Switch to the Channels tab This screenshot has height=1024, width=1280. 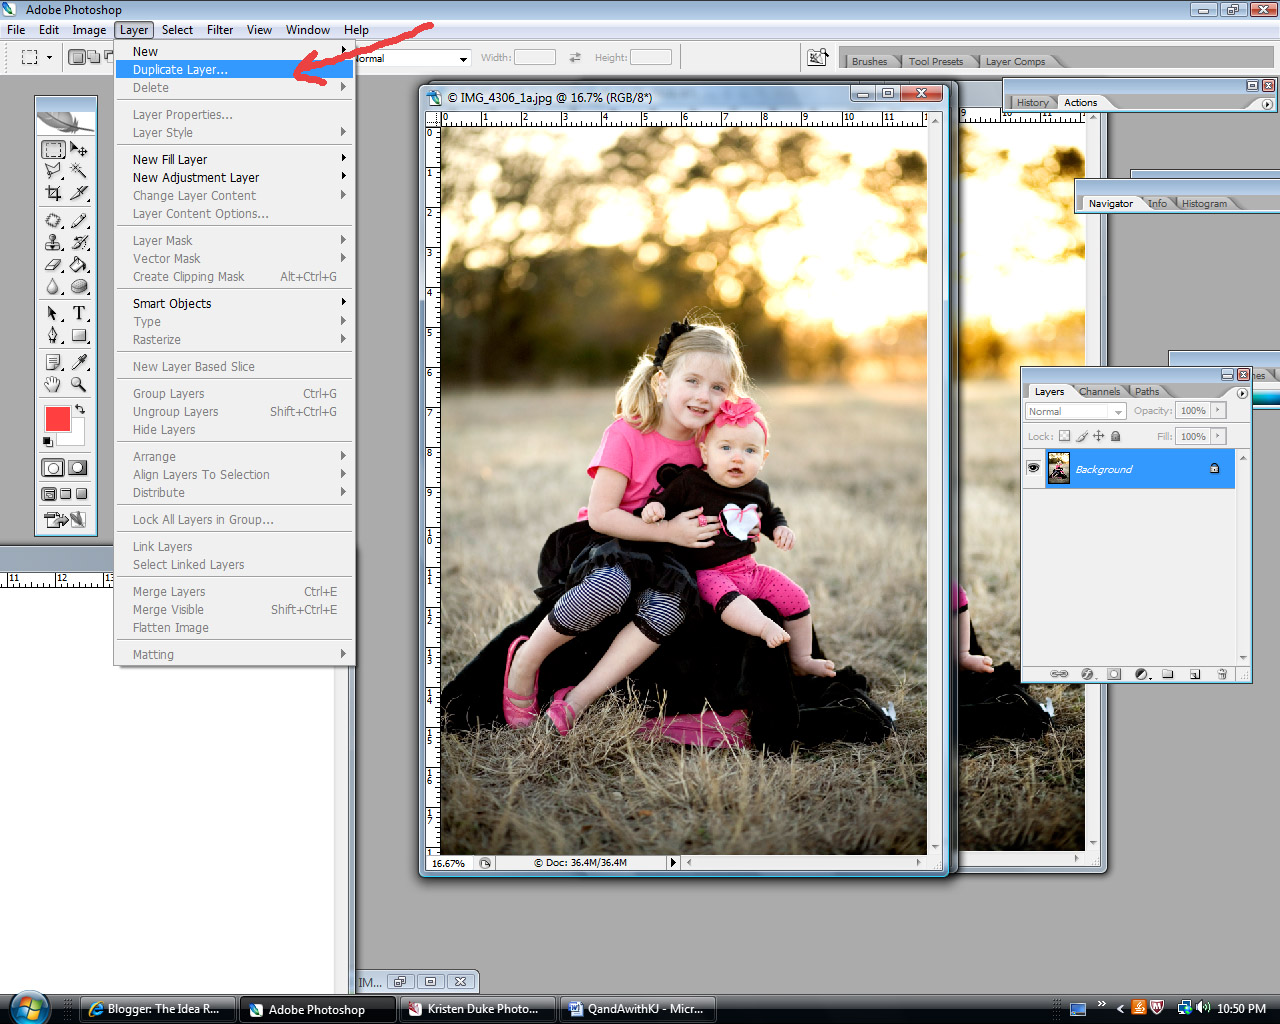(1099, 391)
